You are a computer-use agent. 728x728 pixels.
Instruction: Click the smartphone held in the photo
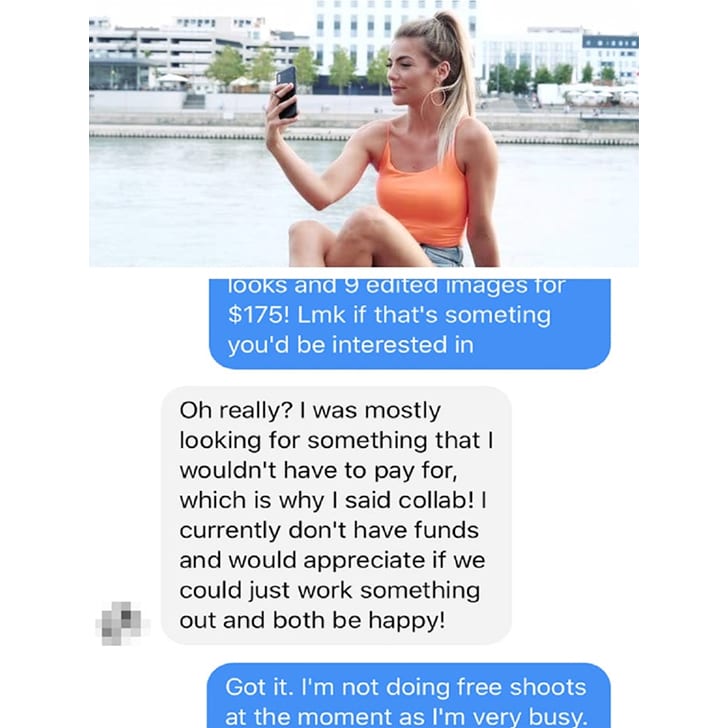tap(286, 92)
